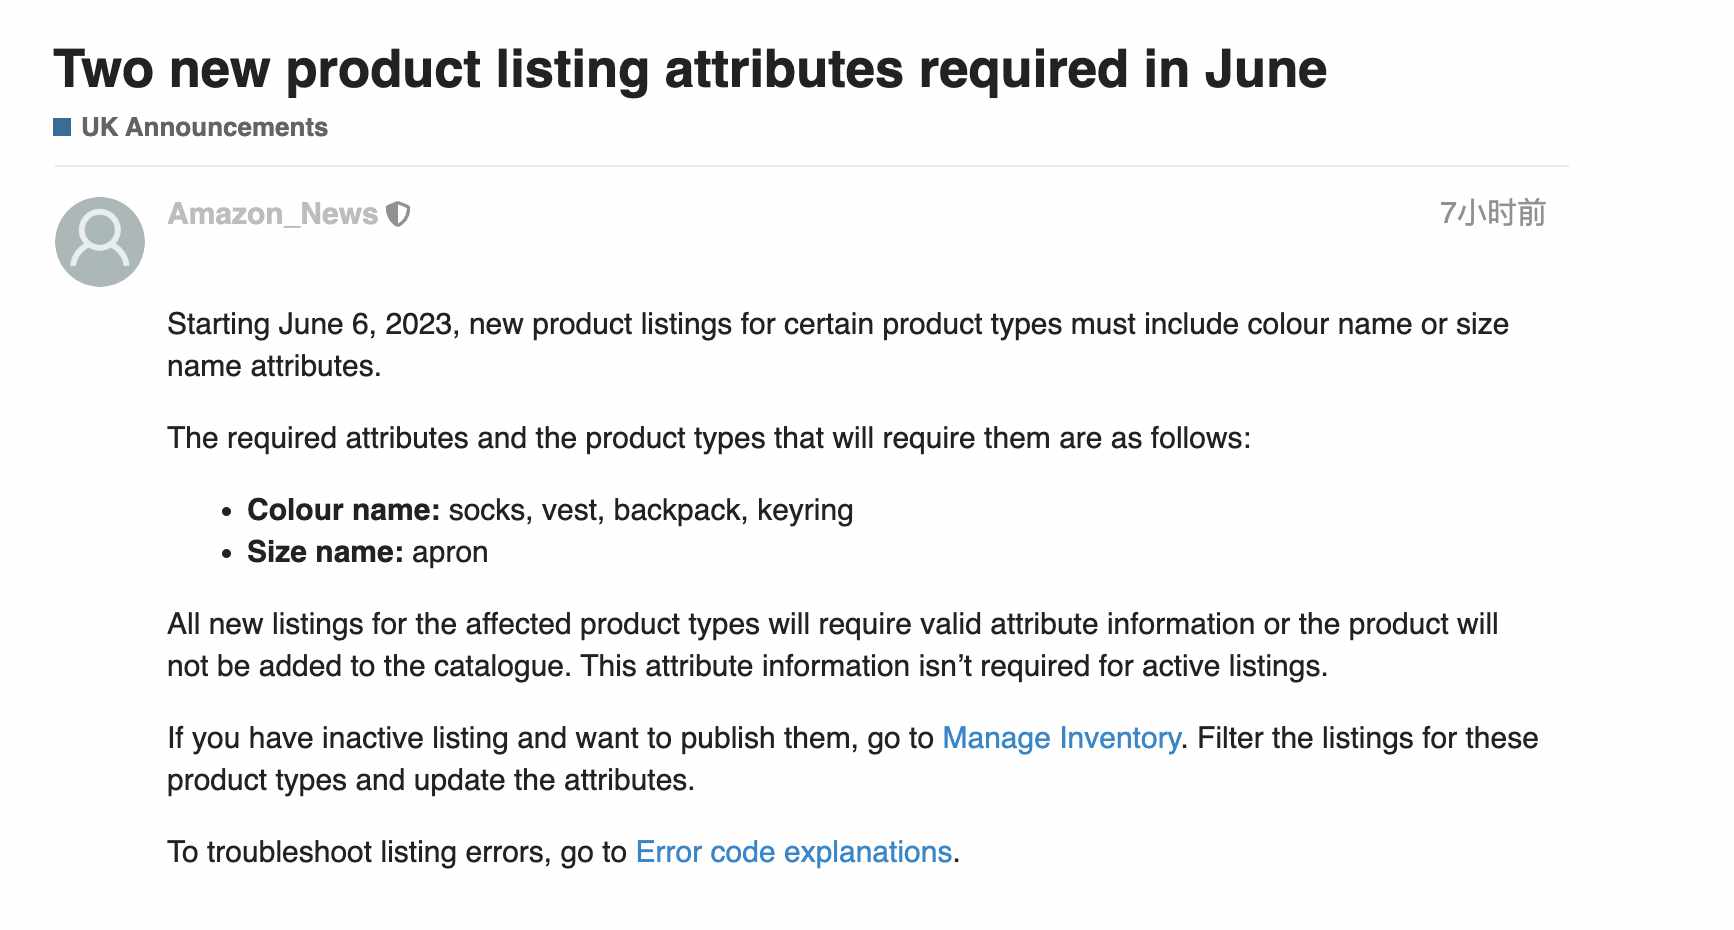Follow the Manage Inventory link
Image resolution: width=1734 pixels, height=930 pixels.
click(x=1061, y=738)
